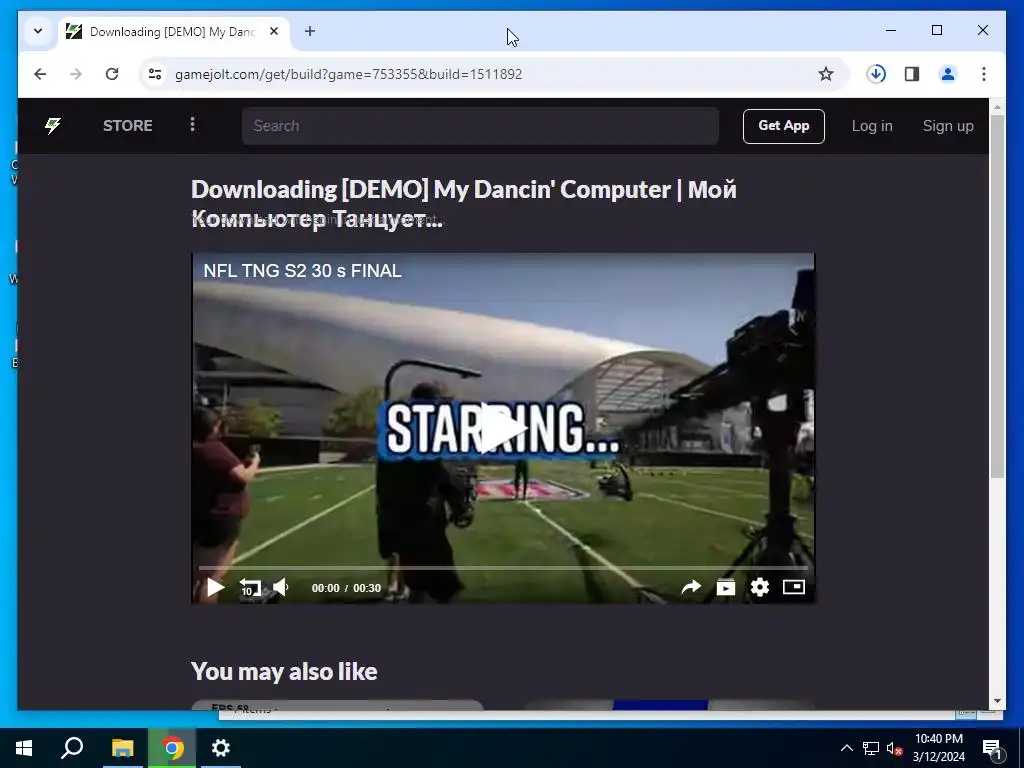1024x768 pixels.
Task: Rewind the video 10 seconds
Action: pyautogui.click(x=249, y=588)
